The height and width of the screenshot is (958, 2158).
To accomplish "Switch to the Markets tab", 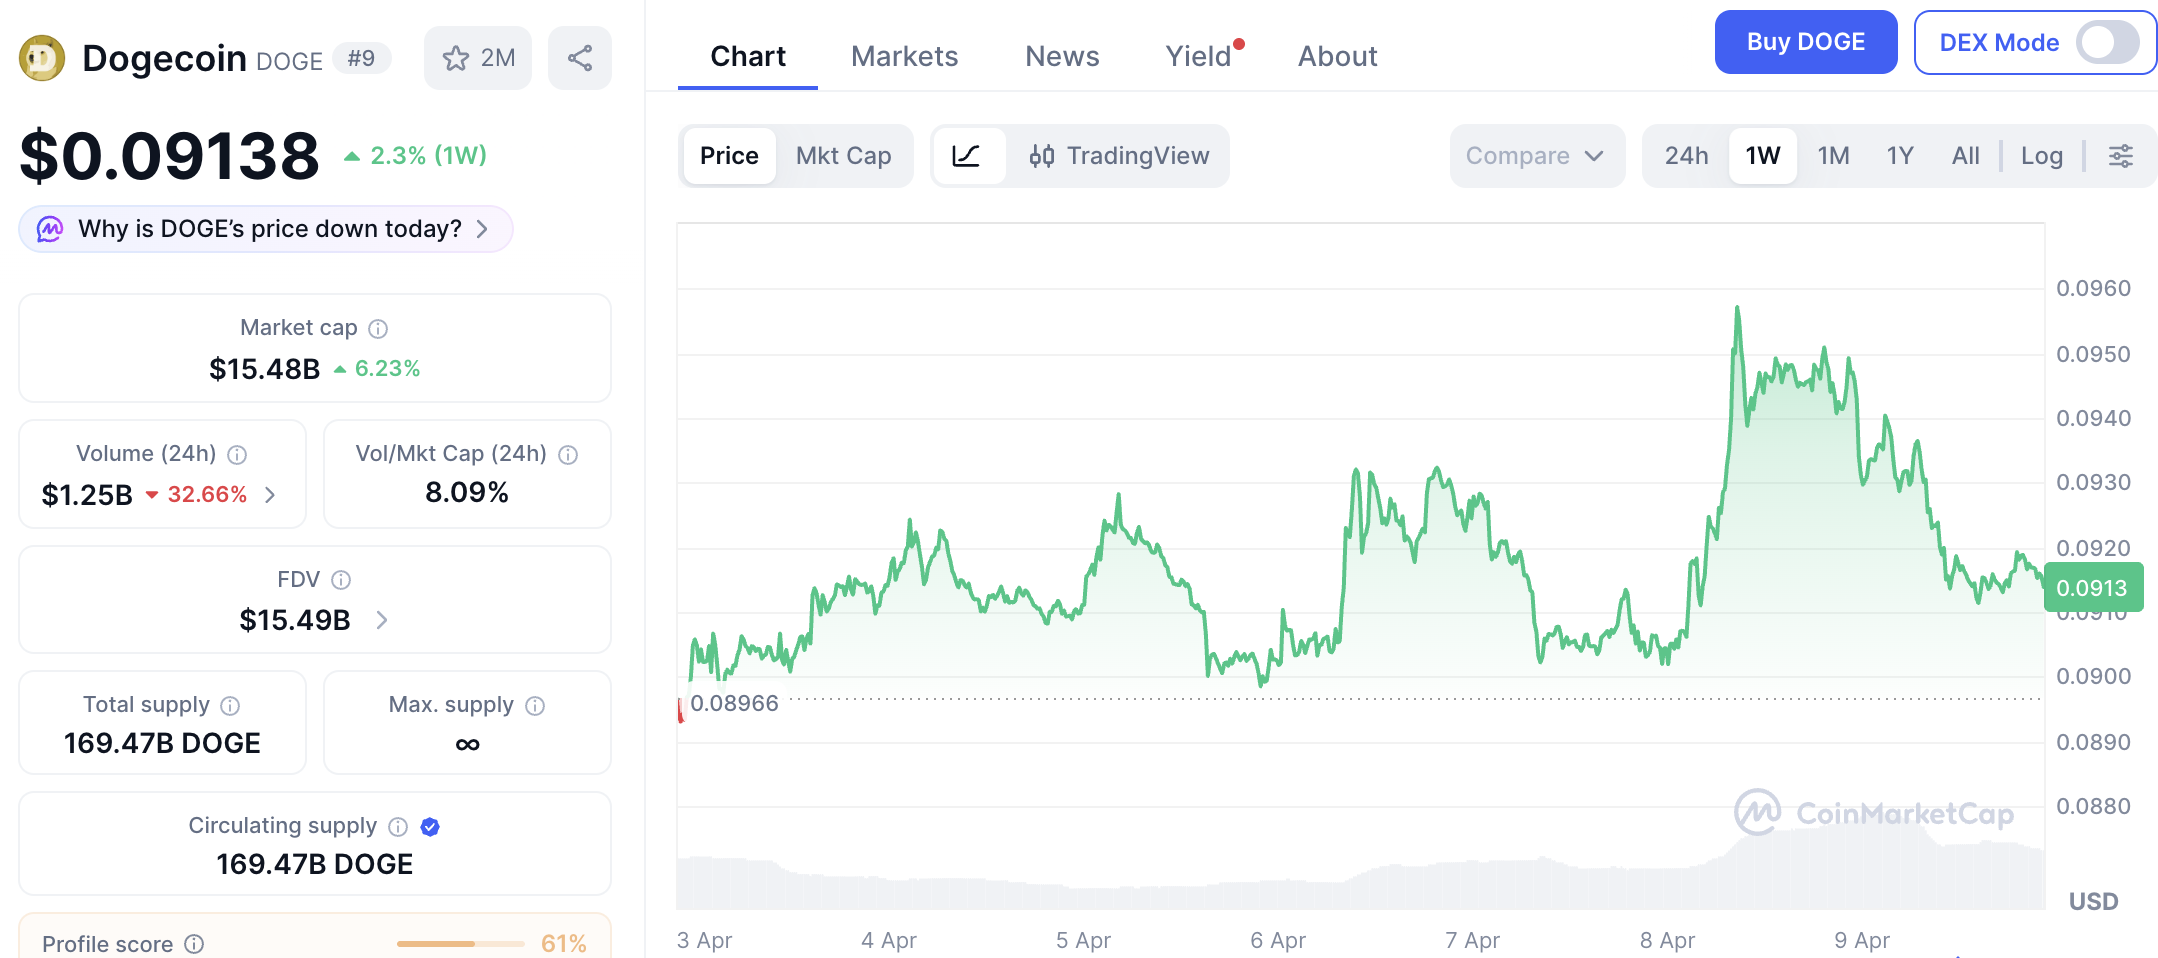I will (904, 56).
